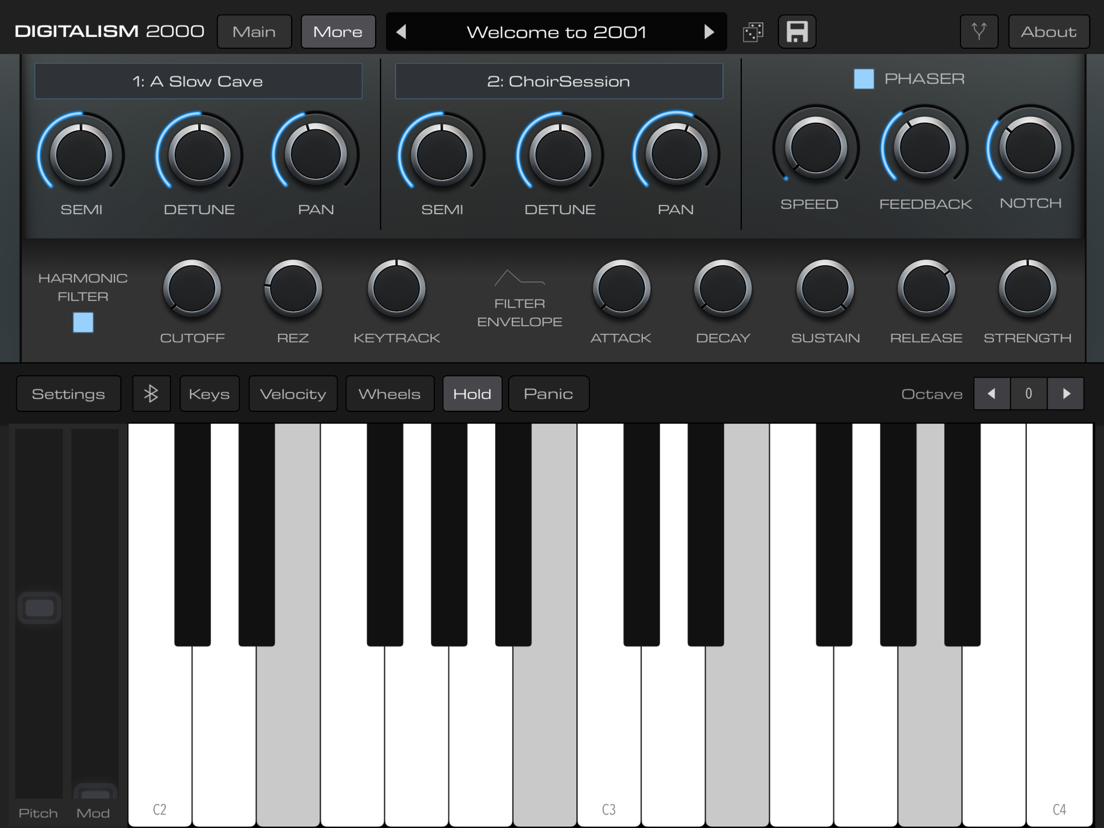This screenshot has height=828, width=1104.
Task: Open the Velocity options
Action: point(293,394)
